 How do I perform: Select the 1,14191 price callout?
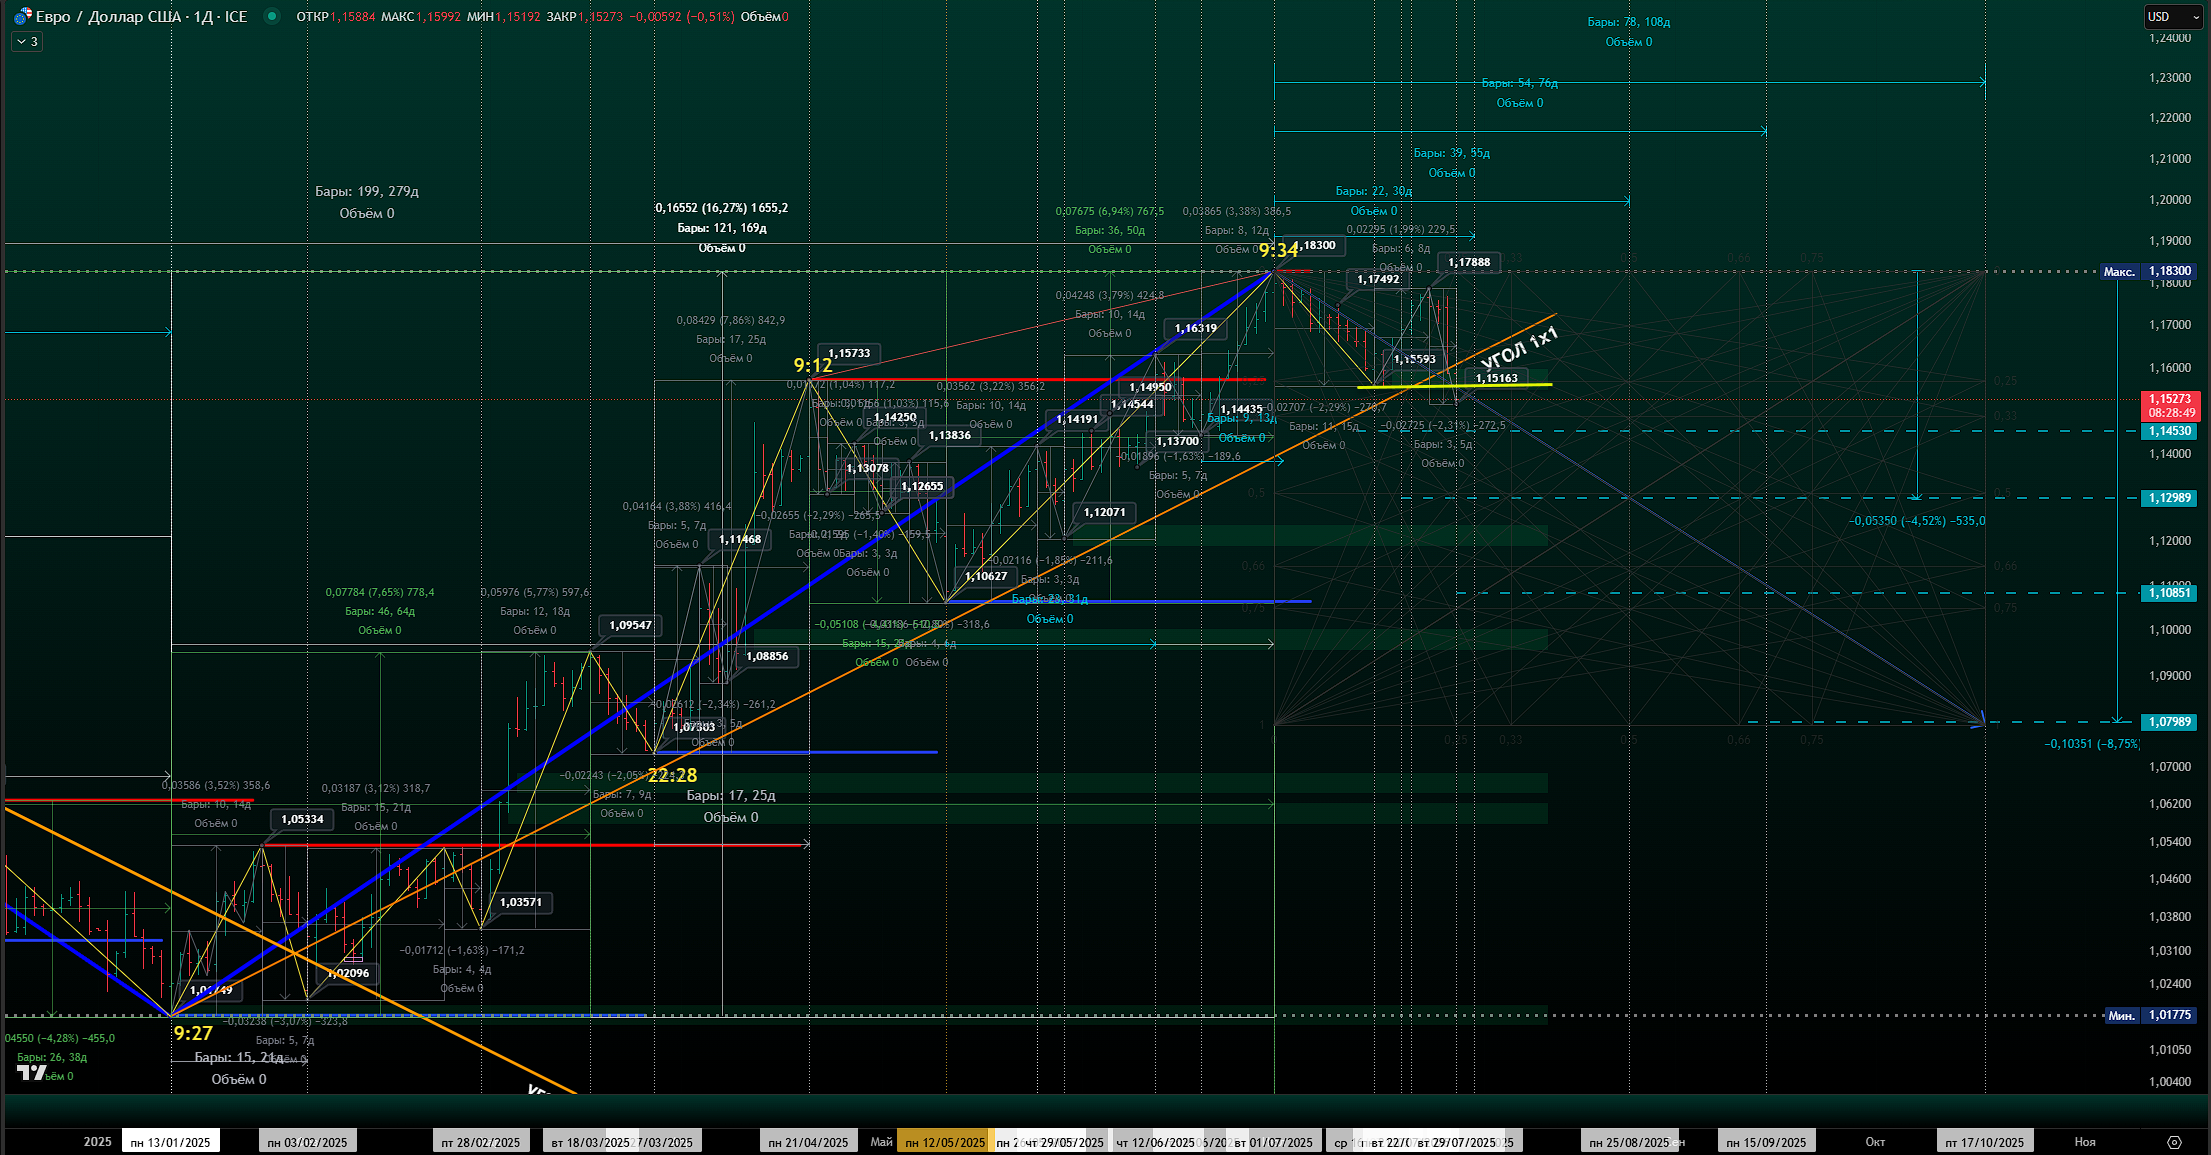point(1077,419)
